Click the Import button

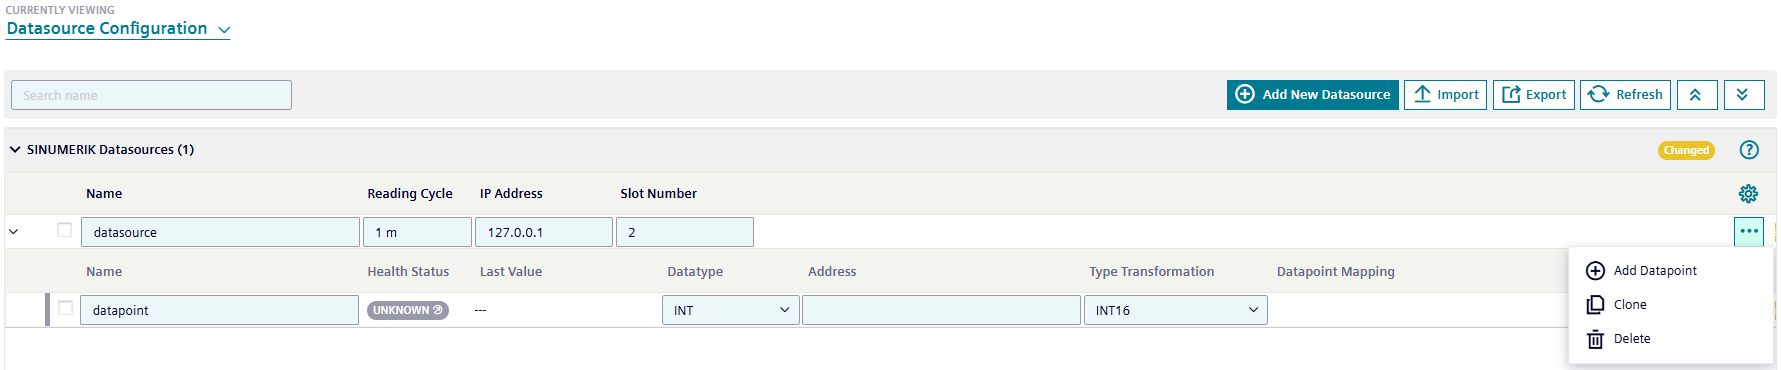coord(1445,95)
